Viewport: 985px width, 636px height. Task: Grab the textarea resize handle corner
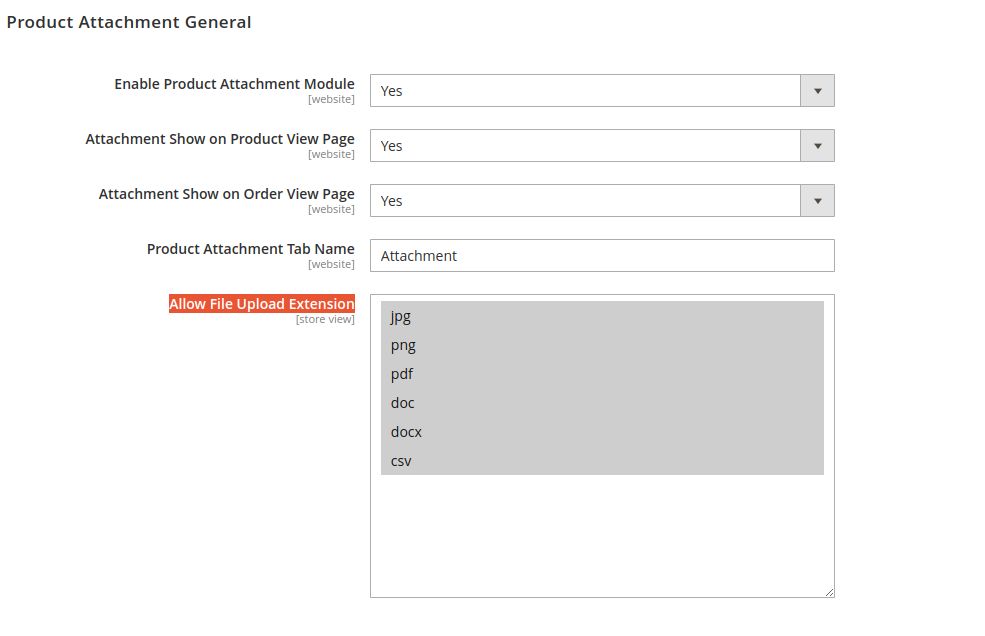coord(829,592)
